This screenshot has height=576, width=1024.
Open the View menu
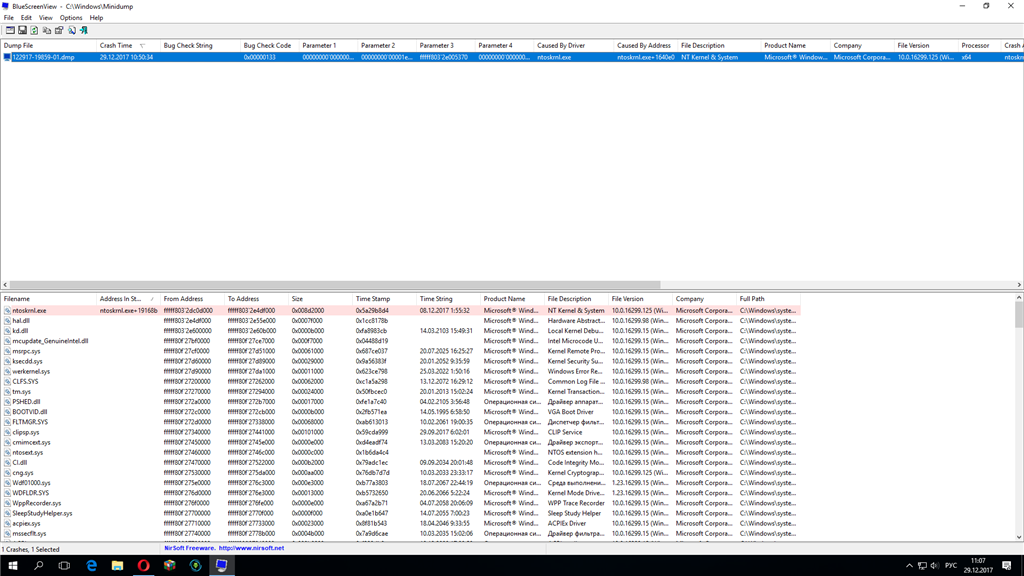[x=46, y=18]
